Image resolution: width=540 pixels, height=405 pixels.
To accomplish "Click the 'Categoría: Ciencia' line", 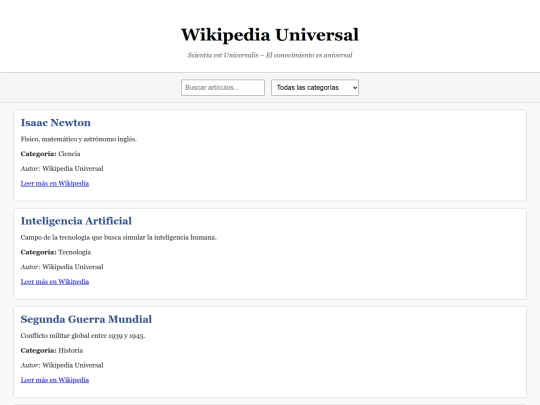I will [x=50, y=154].
